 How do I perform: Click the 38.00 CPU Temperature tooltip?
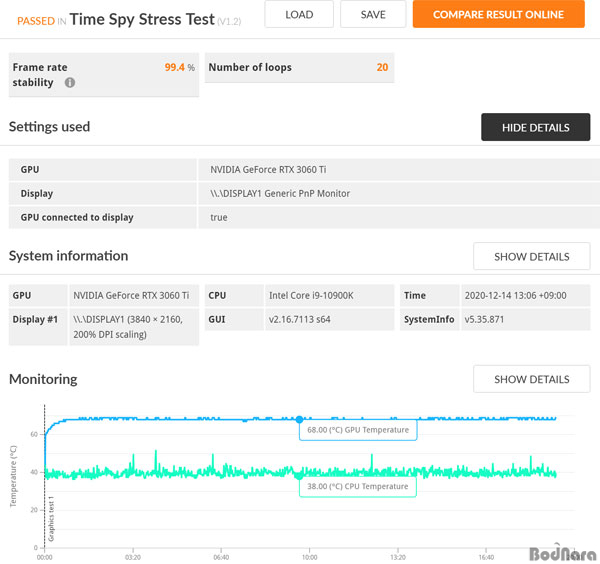[x=358, y=486]
